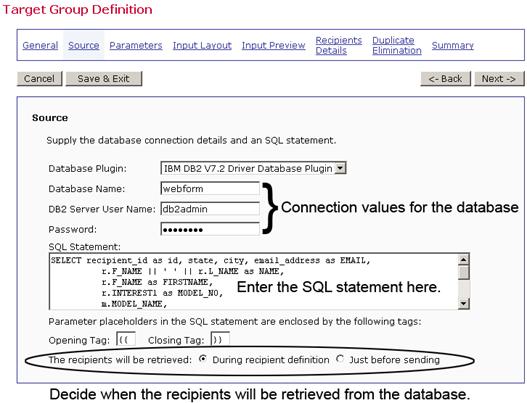Image resolution: width=527 pixels, height=403 pixels.
Task: Open Recipients Details link
Action: tap(338, 45)
